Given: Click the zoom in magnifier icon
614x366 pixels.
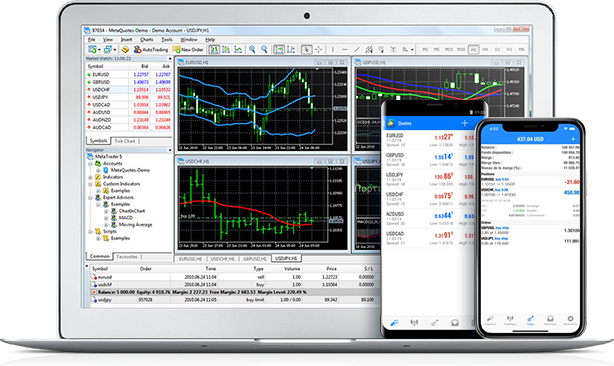Looking at the screenshot, I should pyautogui.click(x=252, y=49).
